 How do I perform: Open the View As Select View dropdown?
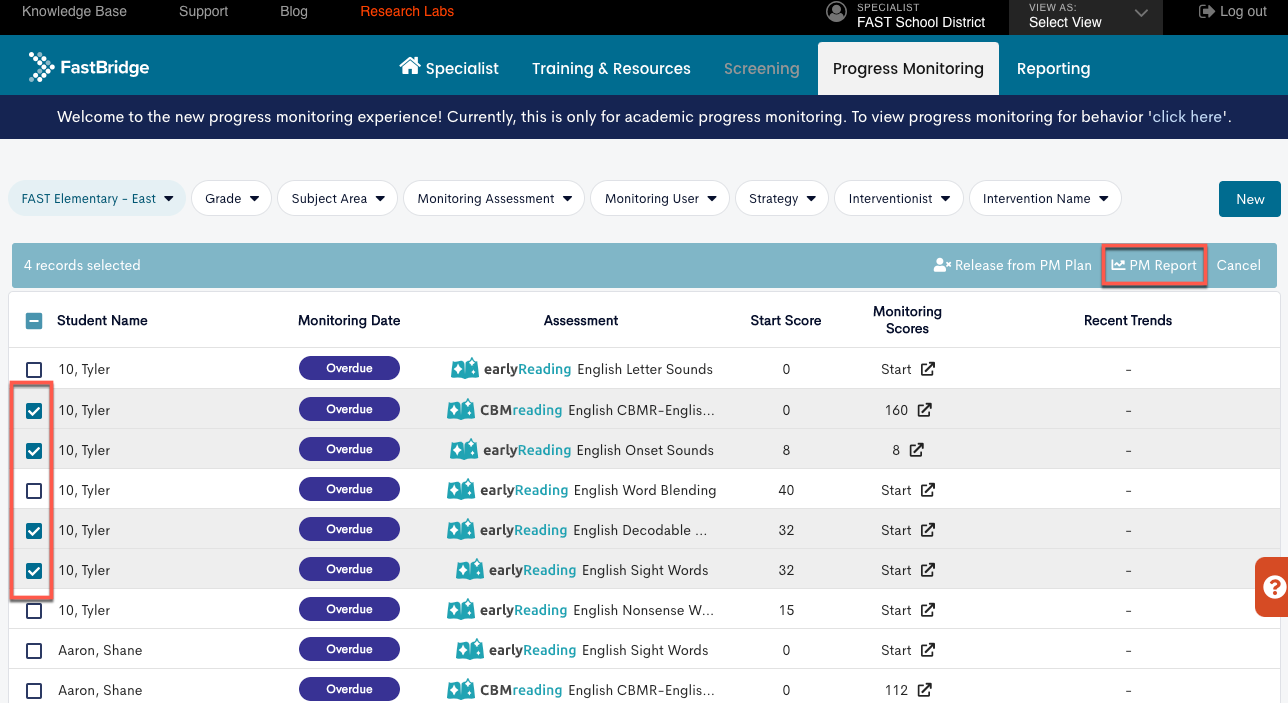(1086, 16)
